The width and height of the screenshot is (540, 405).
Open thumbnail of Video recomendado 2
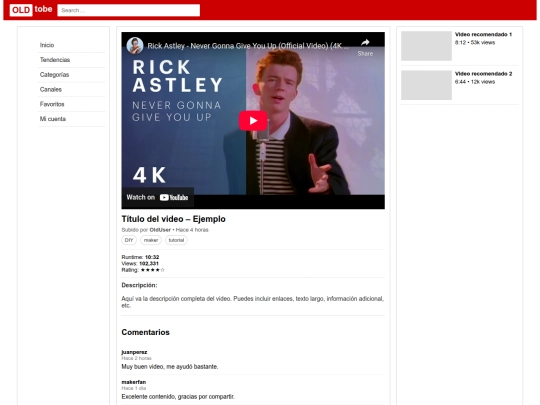[426, 85]
